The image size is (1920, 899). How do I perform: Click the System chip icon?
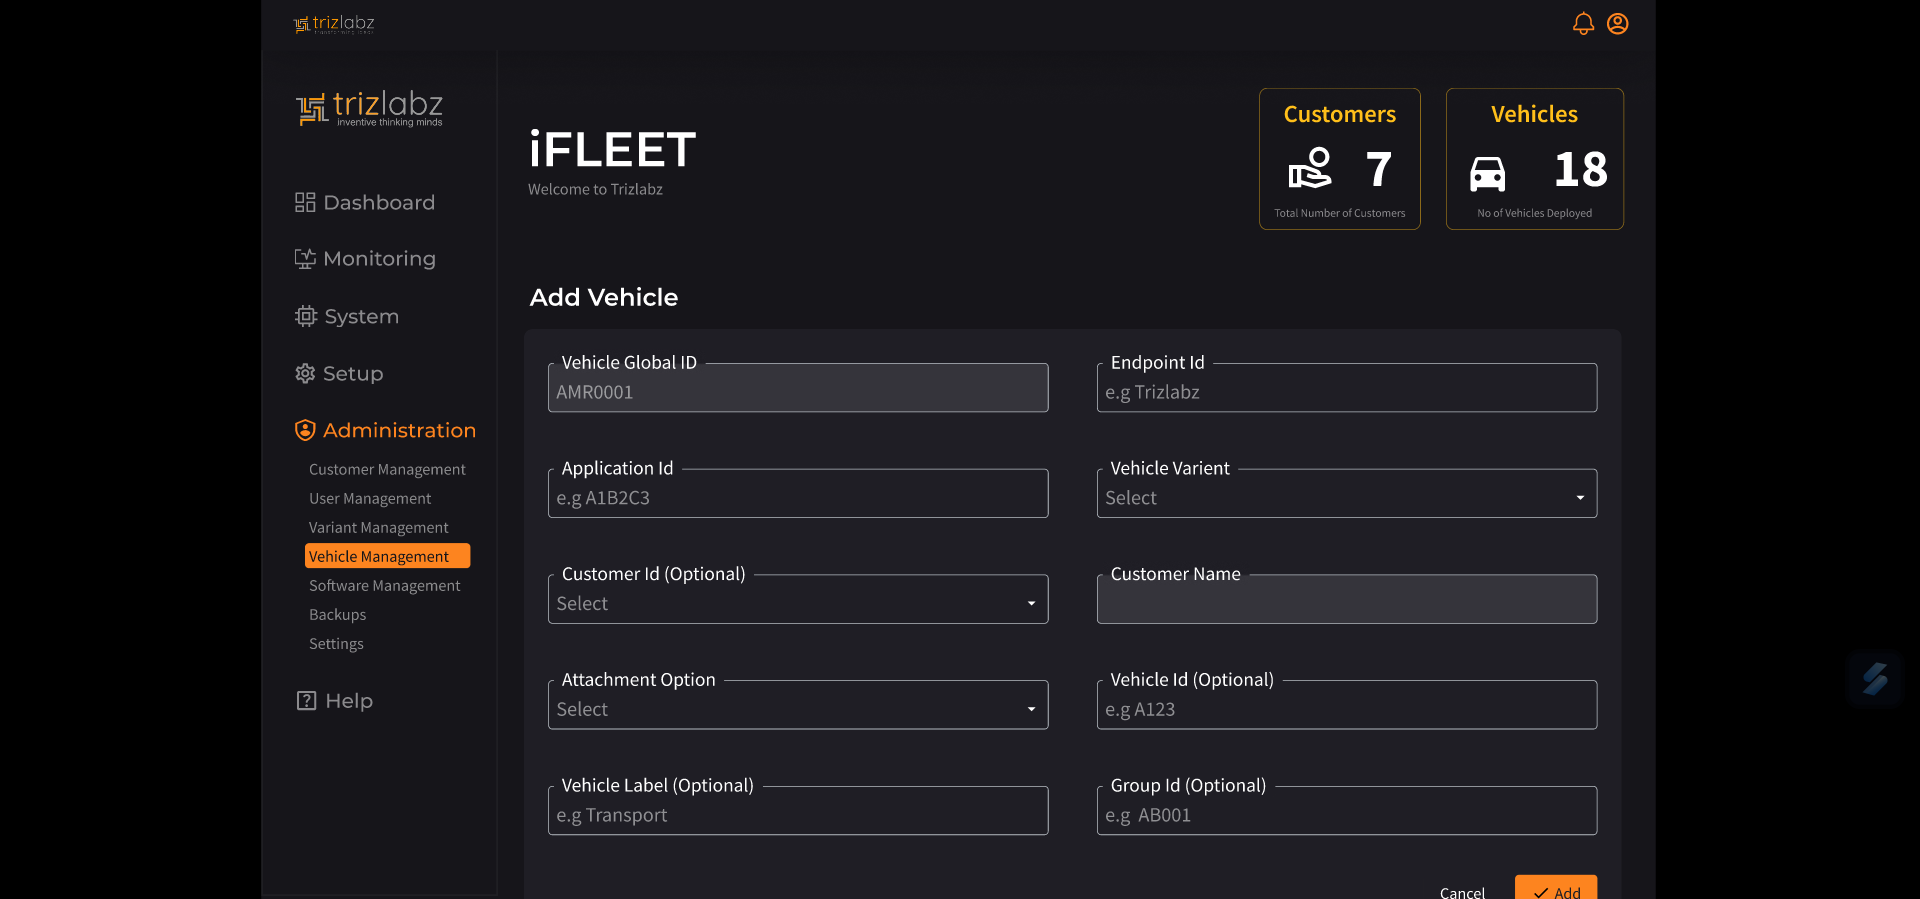306,316
